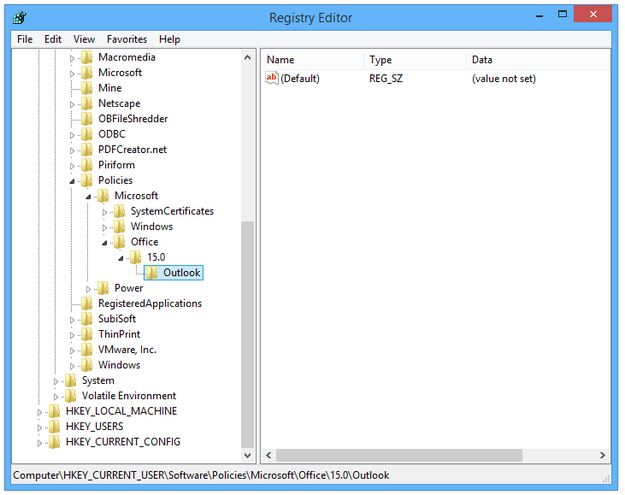Collapse the Policies key
This screenshot has width=625, height=495.
pos(72,181)
